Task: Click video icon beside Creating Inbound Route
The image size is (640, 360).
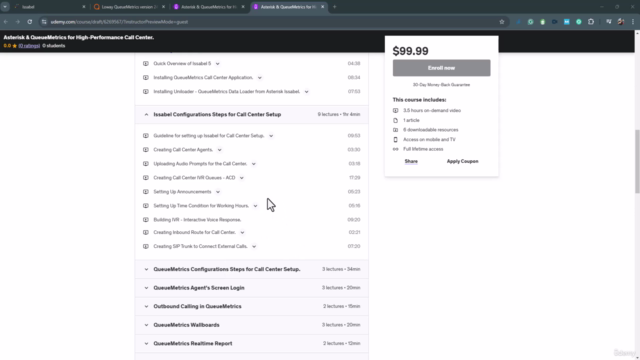Action: [x=146, y=232]
